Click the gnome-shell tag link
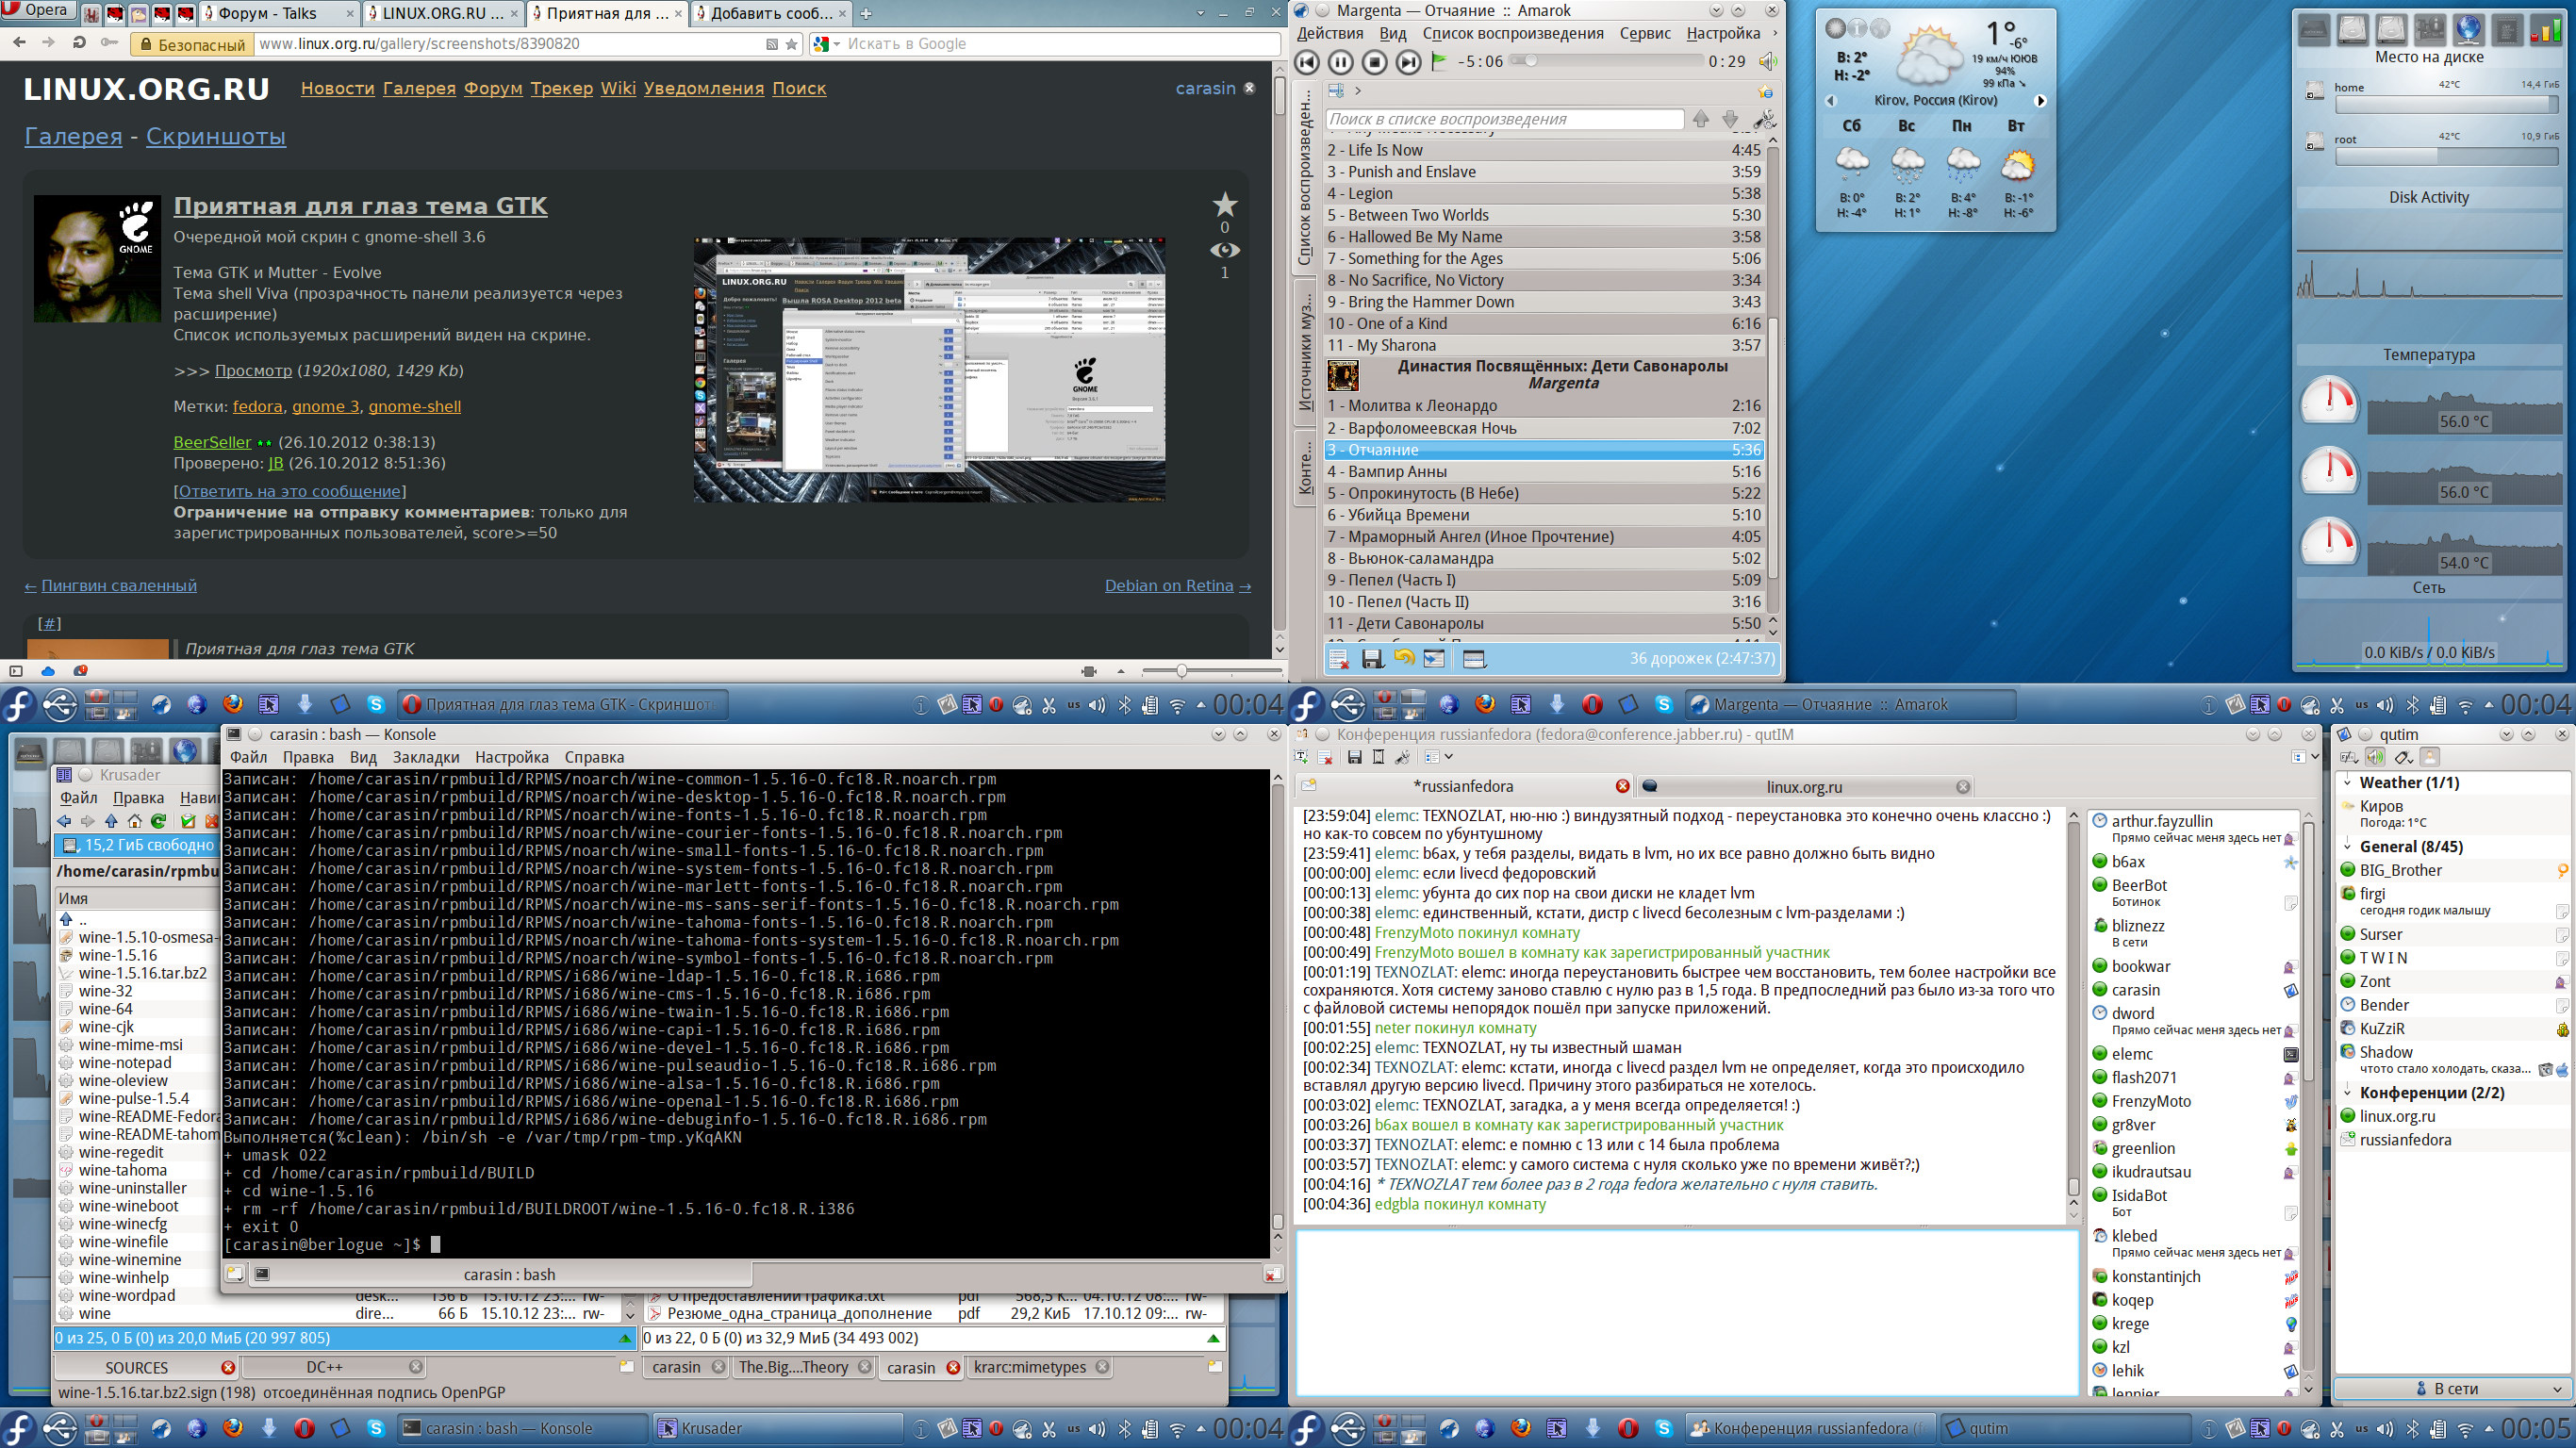Screen dimensions: 2576x1448 (x=414, y=406)
